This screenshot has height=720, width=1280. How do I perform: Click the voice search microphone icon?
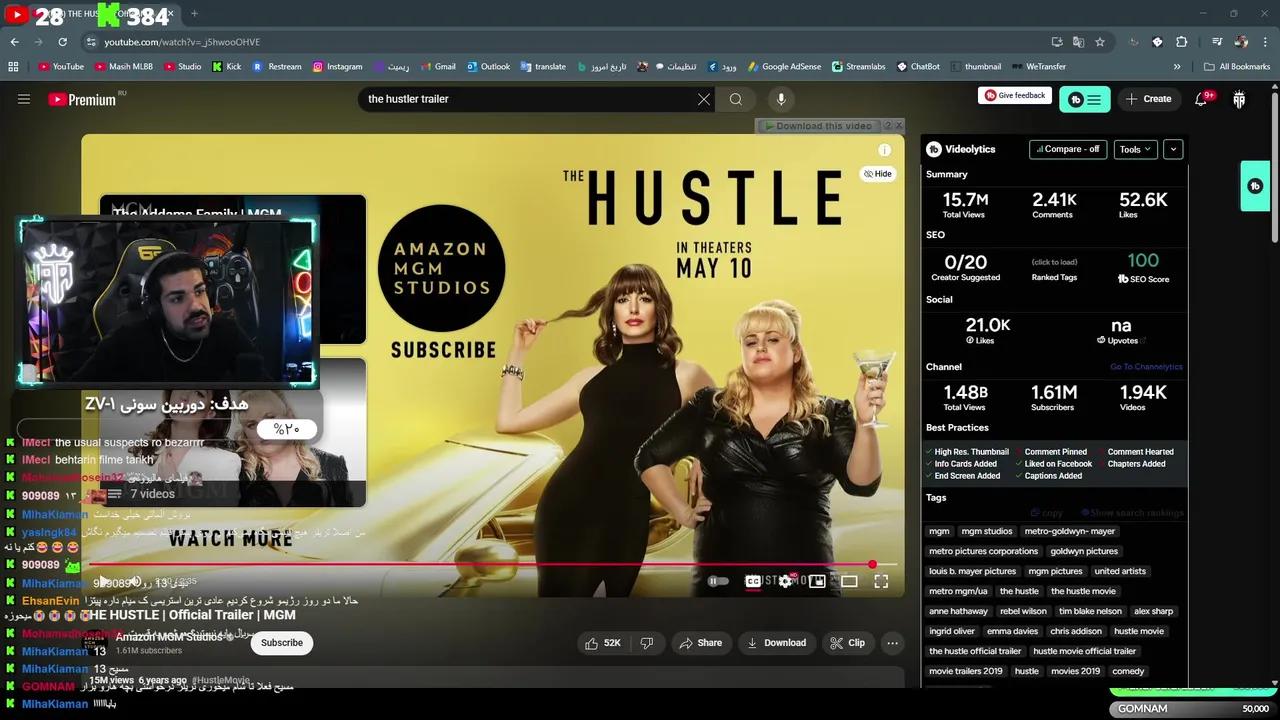781,99
